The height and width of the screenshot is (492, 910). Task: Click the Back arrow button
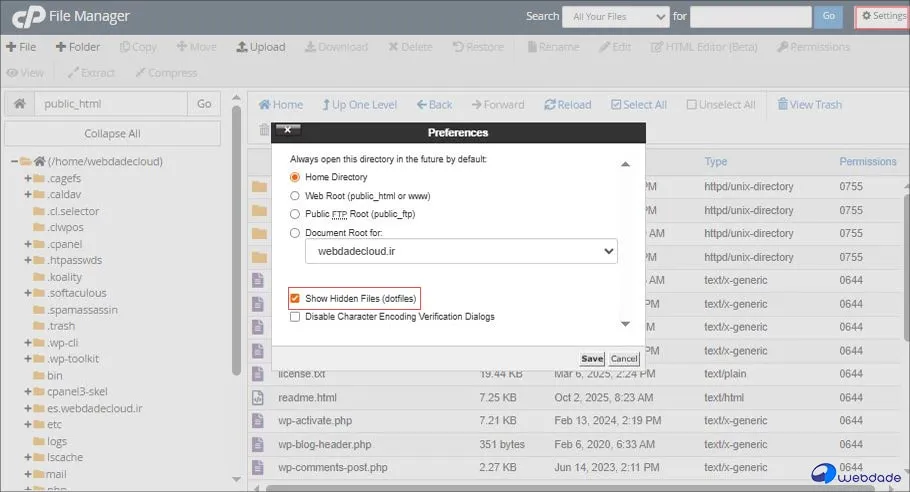(434, 105)
